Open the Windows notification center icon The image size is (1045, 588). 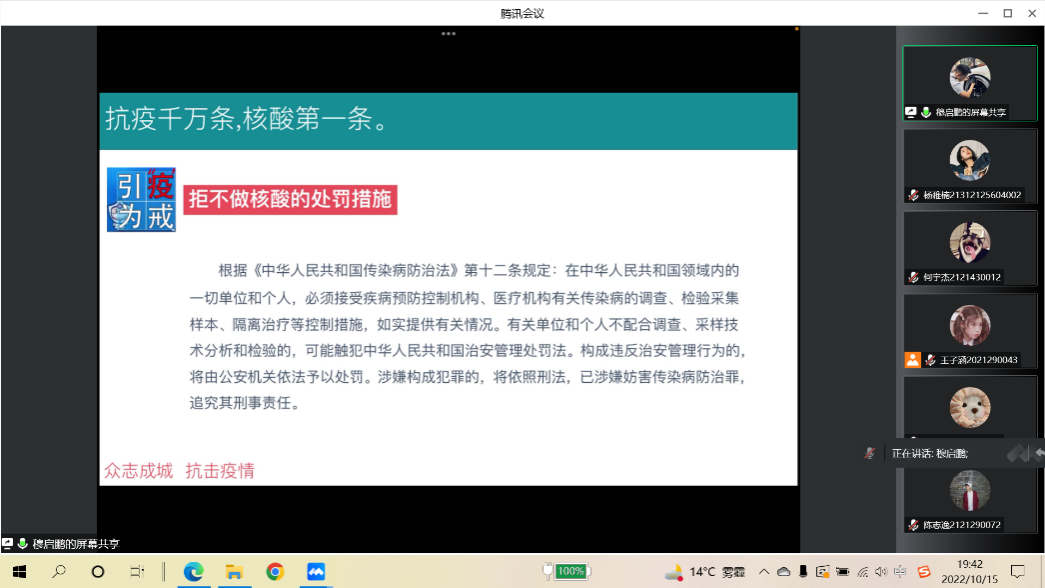(x=1018, y=572)
